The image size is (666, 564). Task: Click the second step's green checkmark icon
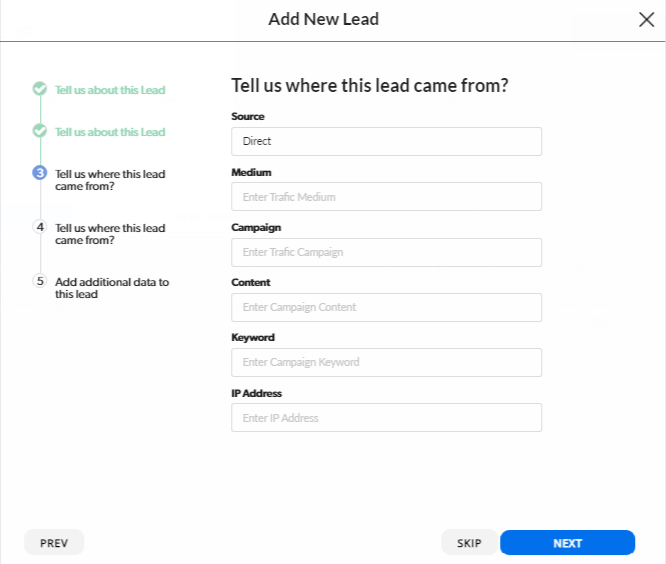pos(40,131)
